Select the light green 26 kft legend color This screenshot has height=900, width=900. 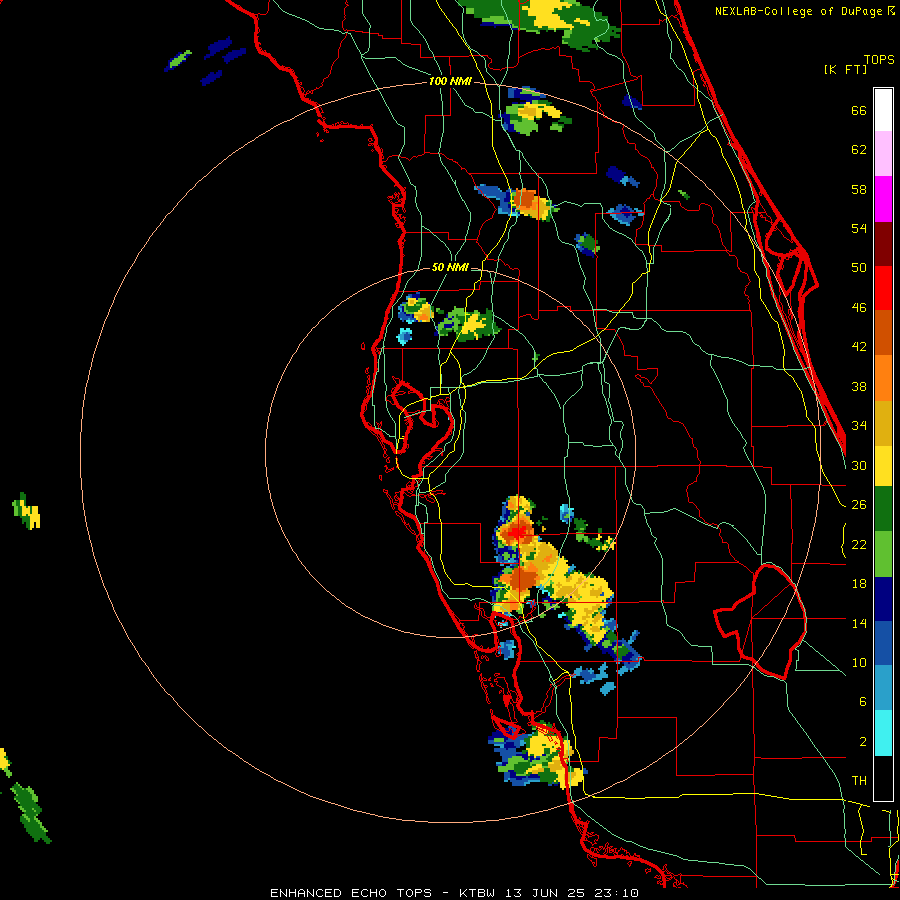(x=883, y=554)
